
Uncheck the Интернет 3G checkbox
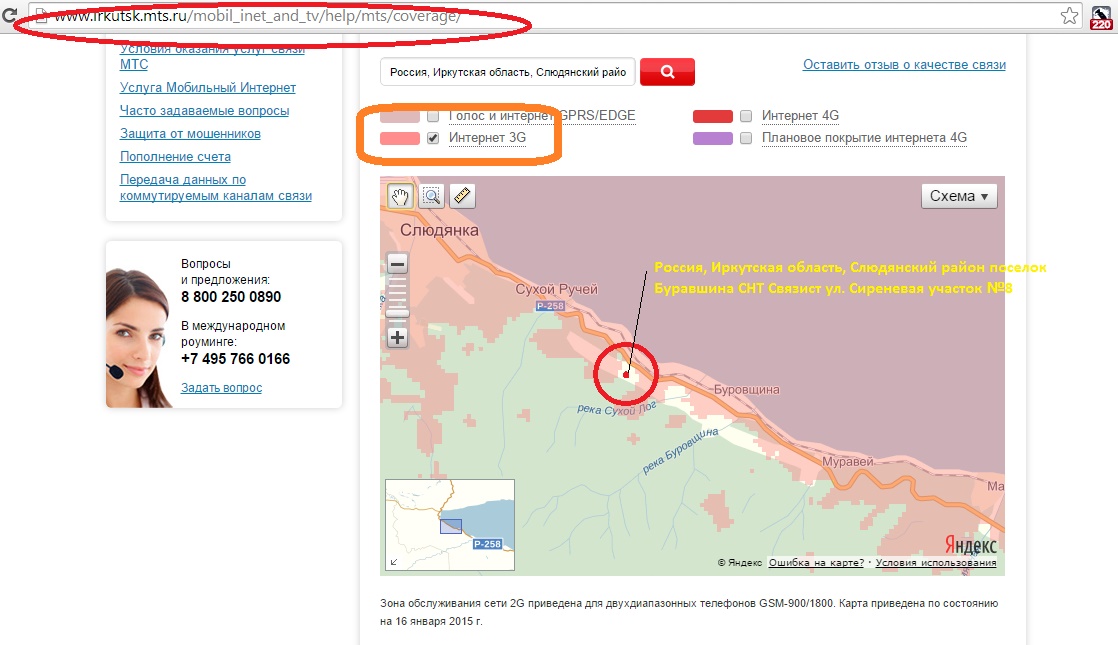(433, 138)
